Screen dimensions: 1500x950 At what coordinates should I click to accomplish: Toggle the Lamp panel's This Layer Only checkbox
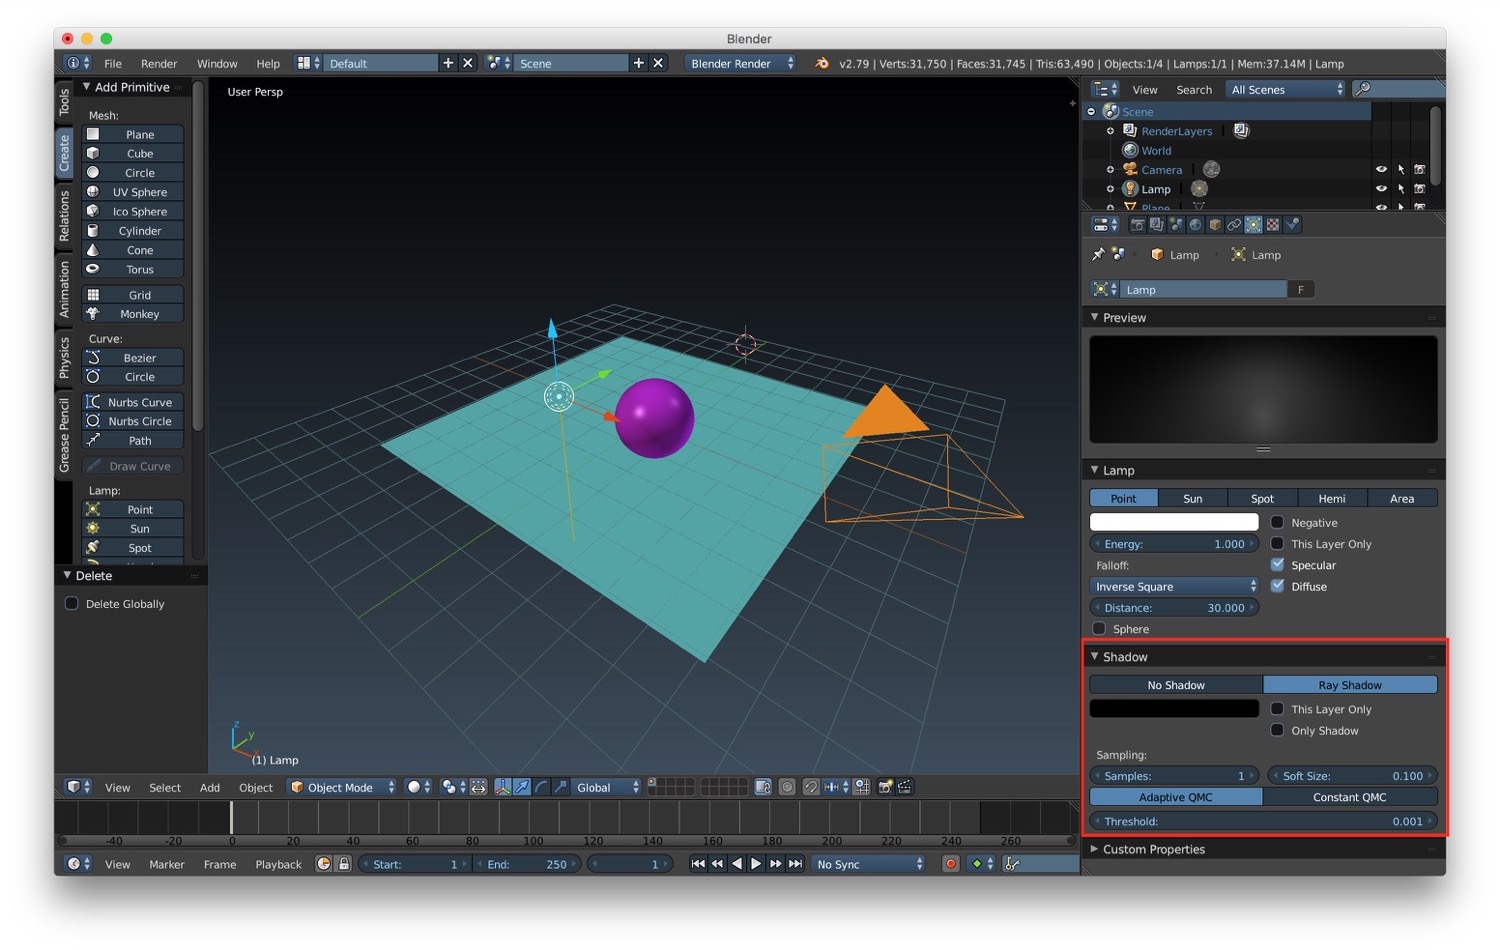[x=1277, y=543]
